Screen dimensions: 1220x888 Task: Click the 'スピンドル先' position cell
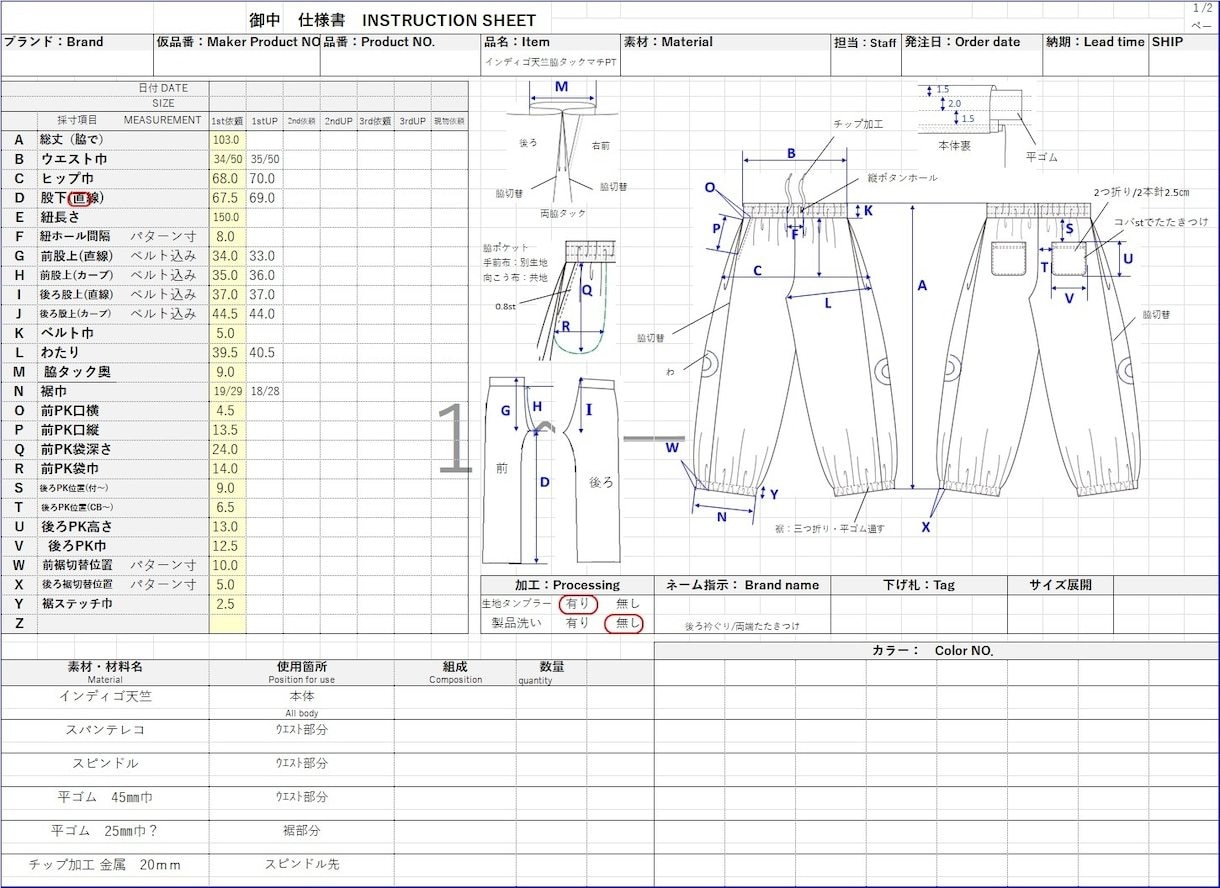coord(302,864)
